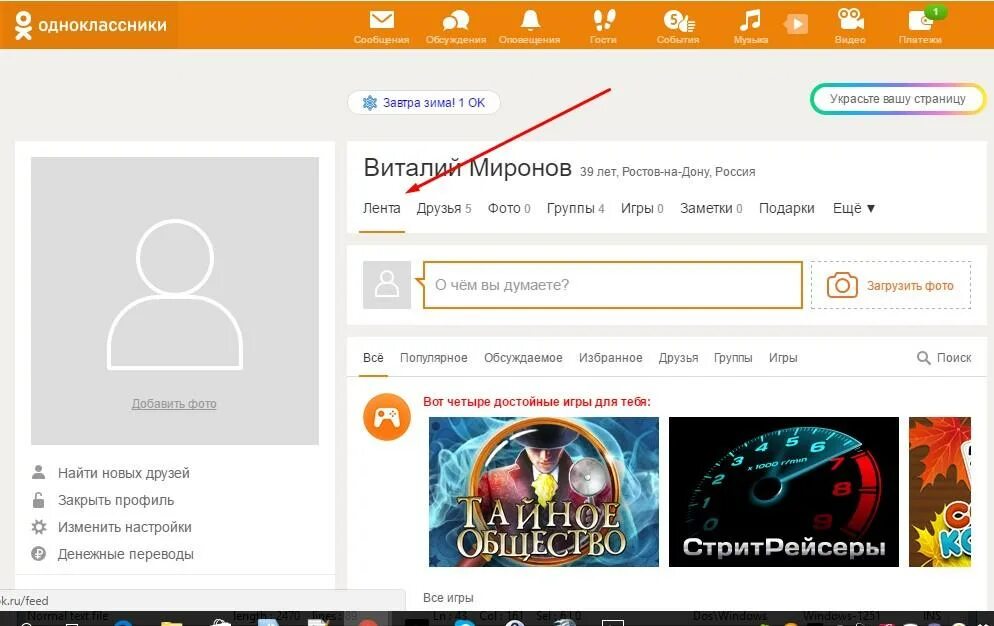Click the snowflake icon in winter banner
The image size is (994, 626).
tap(370, 103)
